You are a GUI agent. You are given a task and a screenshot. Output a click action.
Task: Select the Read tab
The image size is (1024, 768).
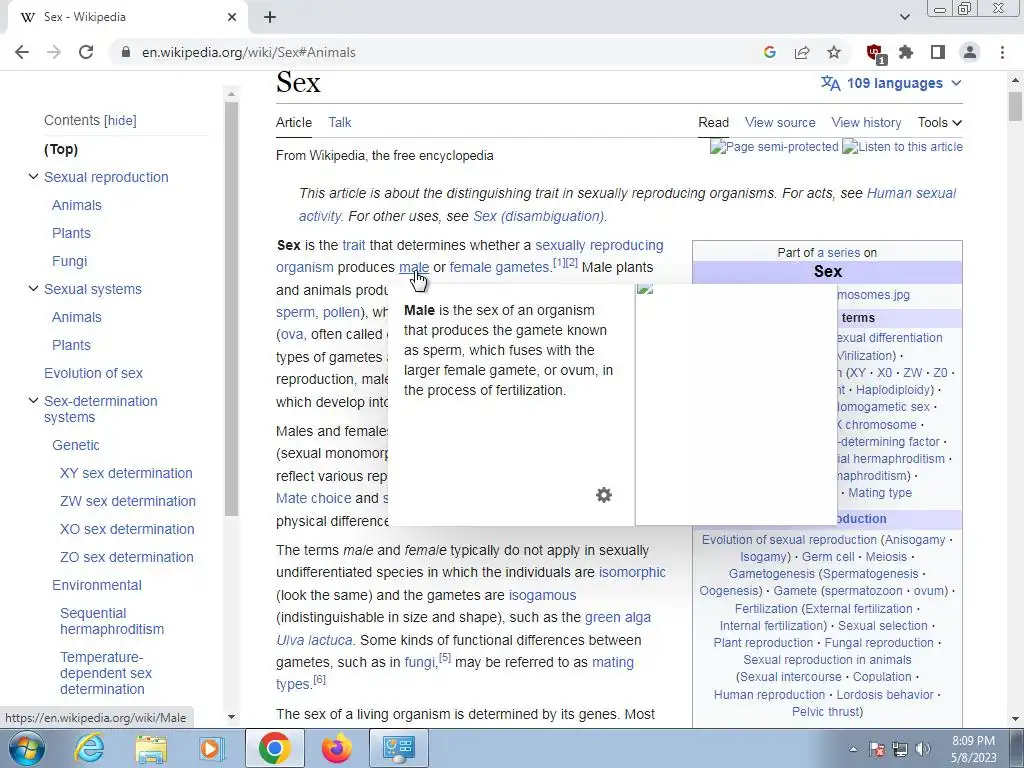click(713, 123)
